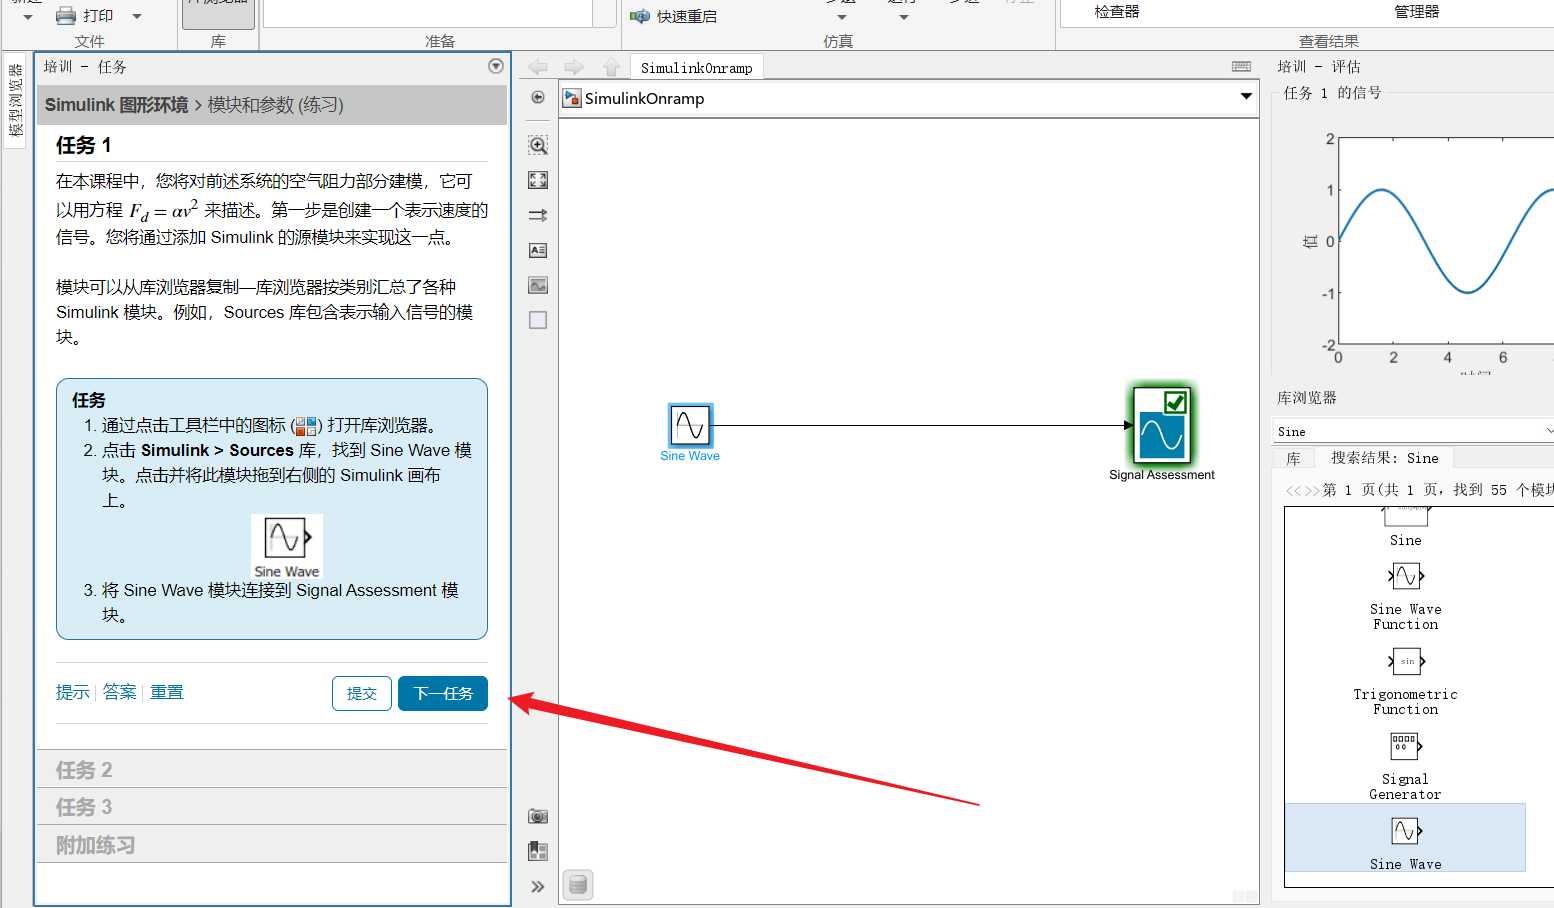
Task: Click the Sine Wave image in task instructions
Action: 287,547
